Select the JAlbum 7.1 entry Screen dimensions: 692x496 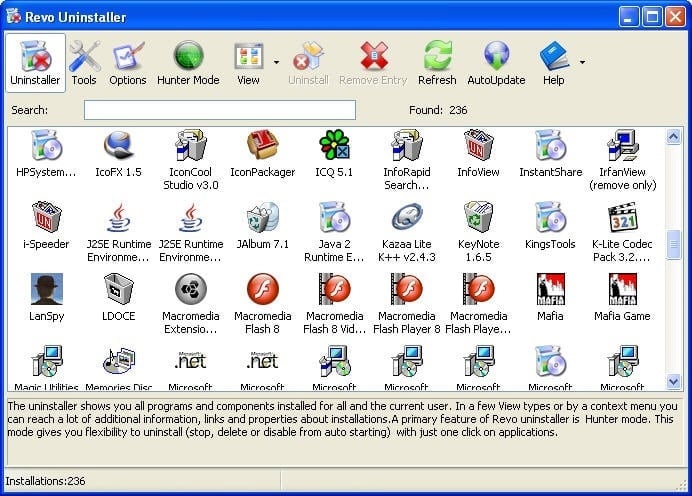click(263, 225)
